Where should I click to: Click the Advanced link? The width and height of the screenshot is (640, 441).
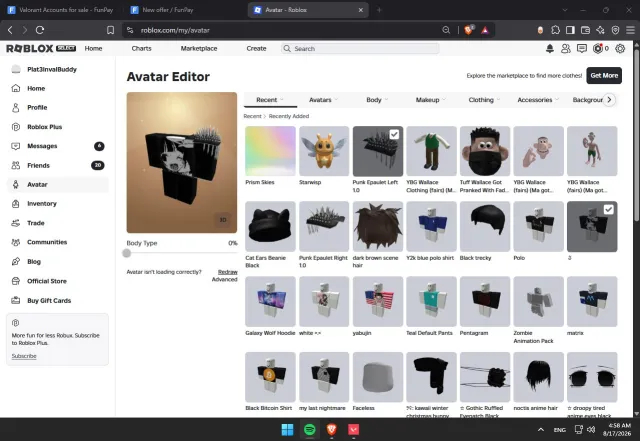[x=224, y=280]
